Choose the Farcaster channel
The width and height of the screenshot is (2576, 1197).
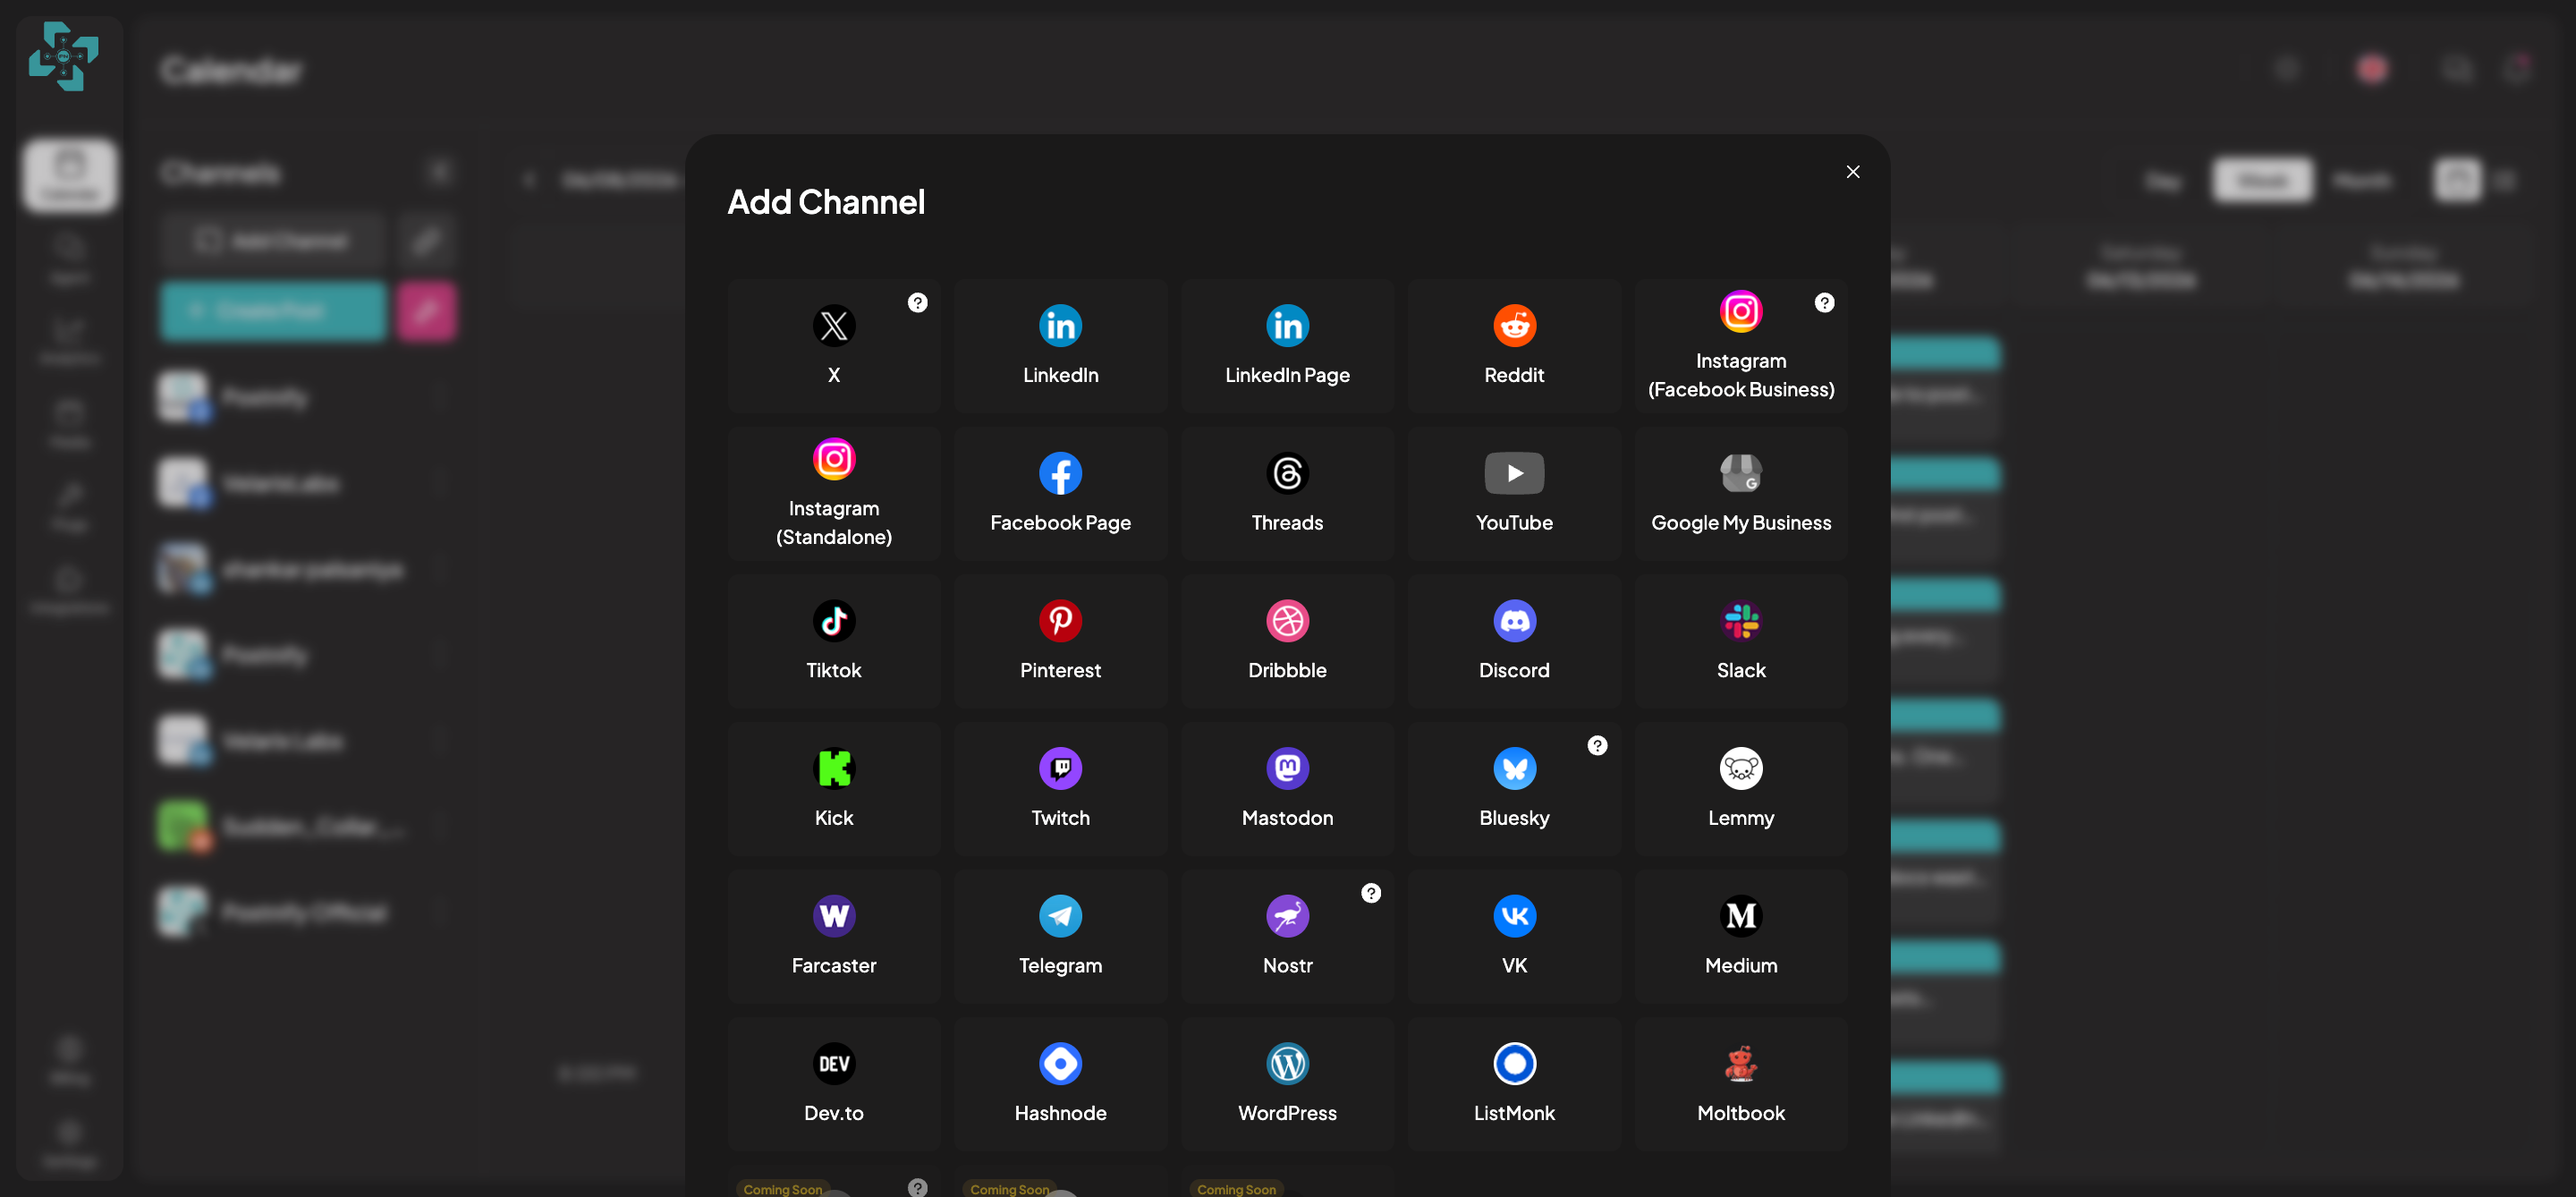(x=833, y=936)
